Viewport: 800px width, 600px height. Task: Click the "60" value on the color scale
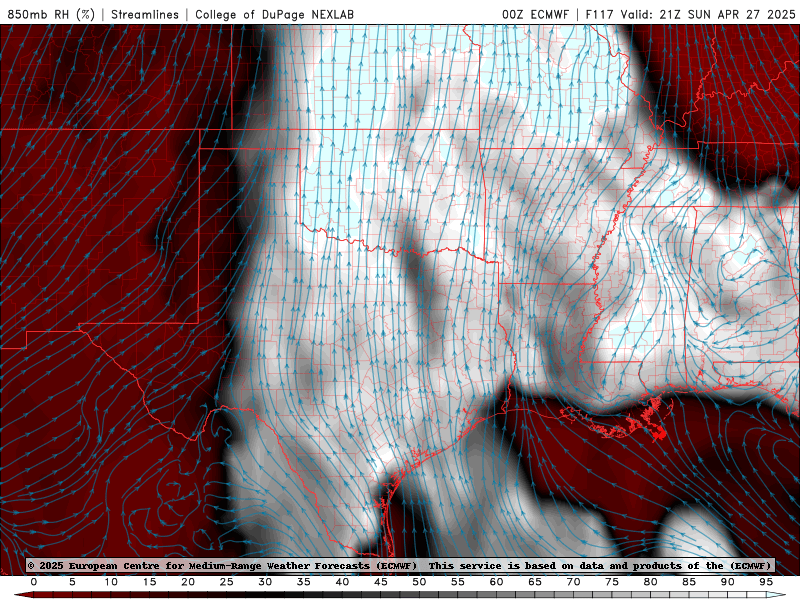coord(496,582)
